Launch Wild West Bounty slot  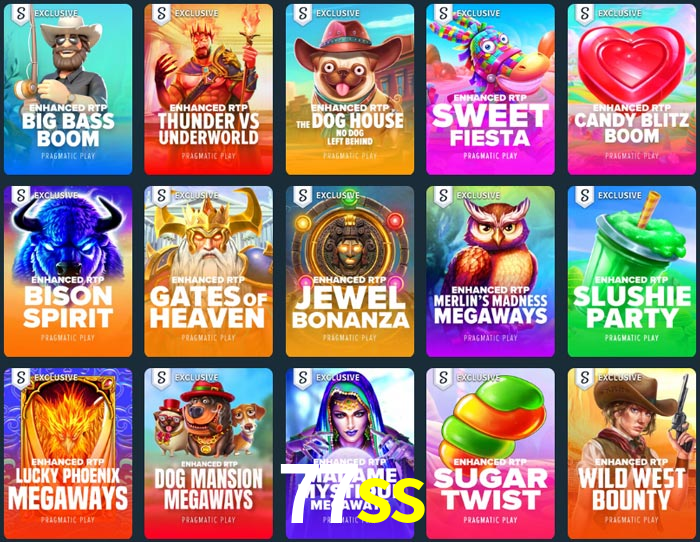[632, 454]
